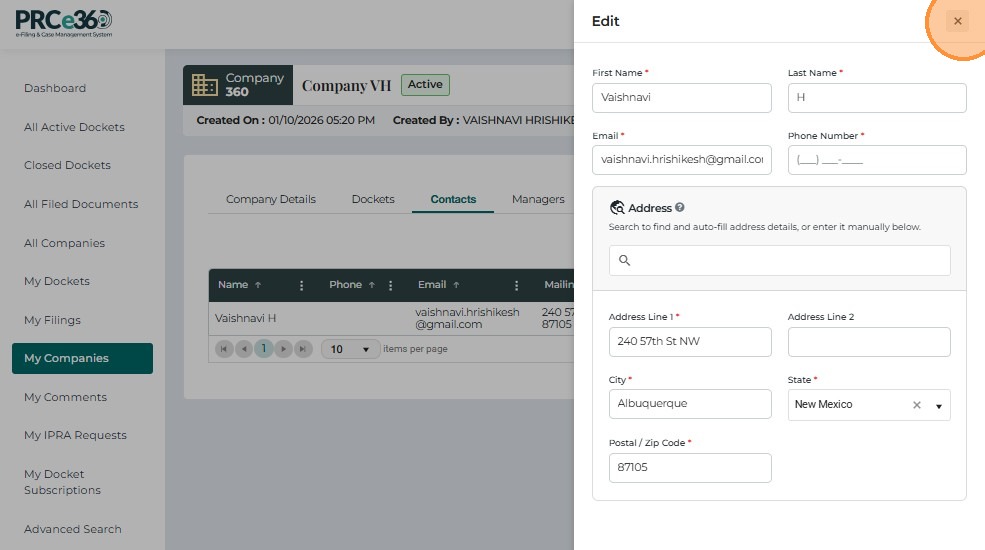Switch to Dockets tab
This screenshot has height=550, width=985.
(x=373, y=199)
